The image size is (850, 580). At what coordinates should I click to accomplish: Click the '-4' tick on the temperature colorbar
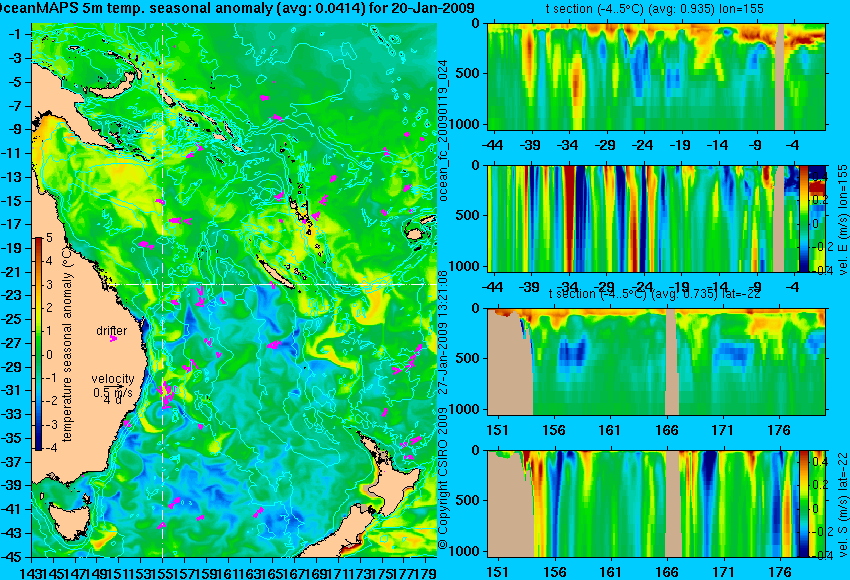click(49, 448)
